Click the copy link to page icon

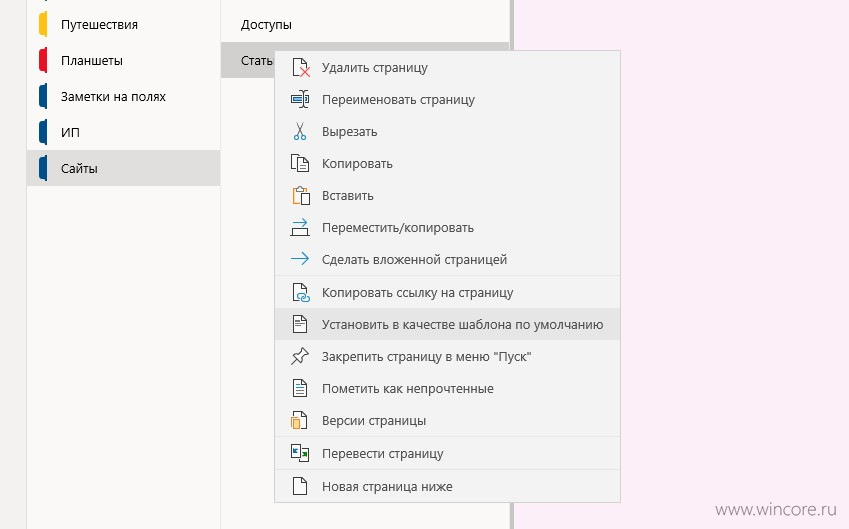[301, 292]
